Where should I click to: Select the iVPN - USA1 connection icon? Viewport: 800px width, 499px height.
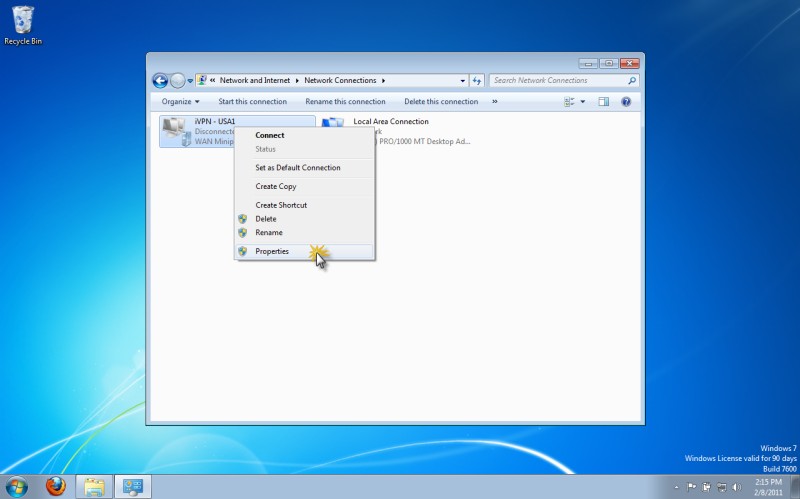[x=177, y=131]
